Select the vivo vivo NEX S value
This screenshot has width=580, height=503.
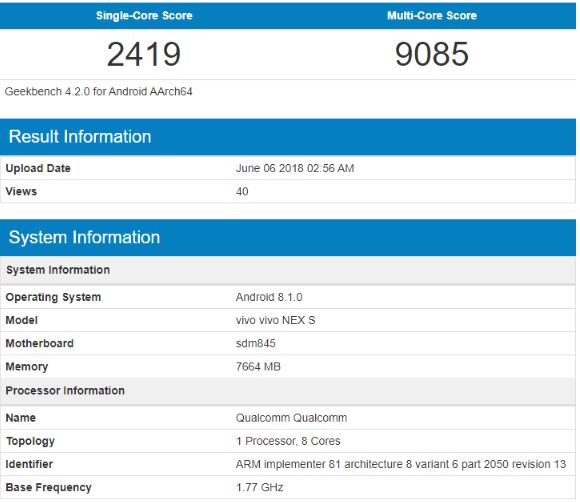point(276,320)
